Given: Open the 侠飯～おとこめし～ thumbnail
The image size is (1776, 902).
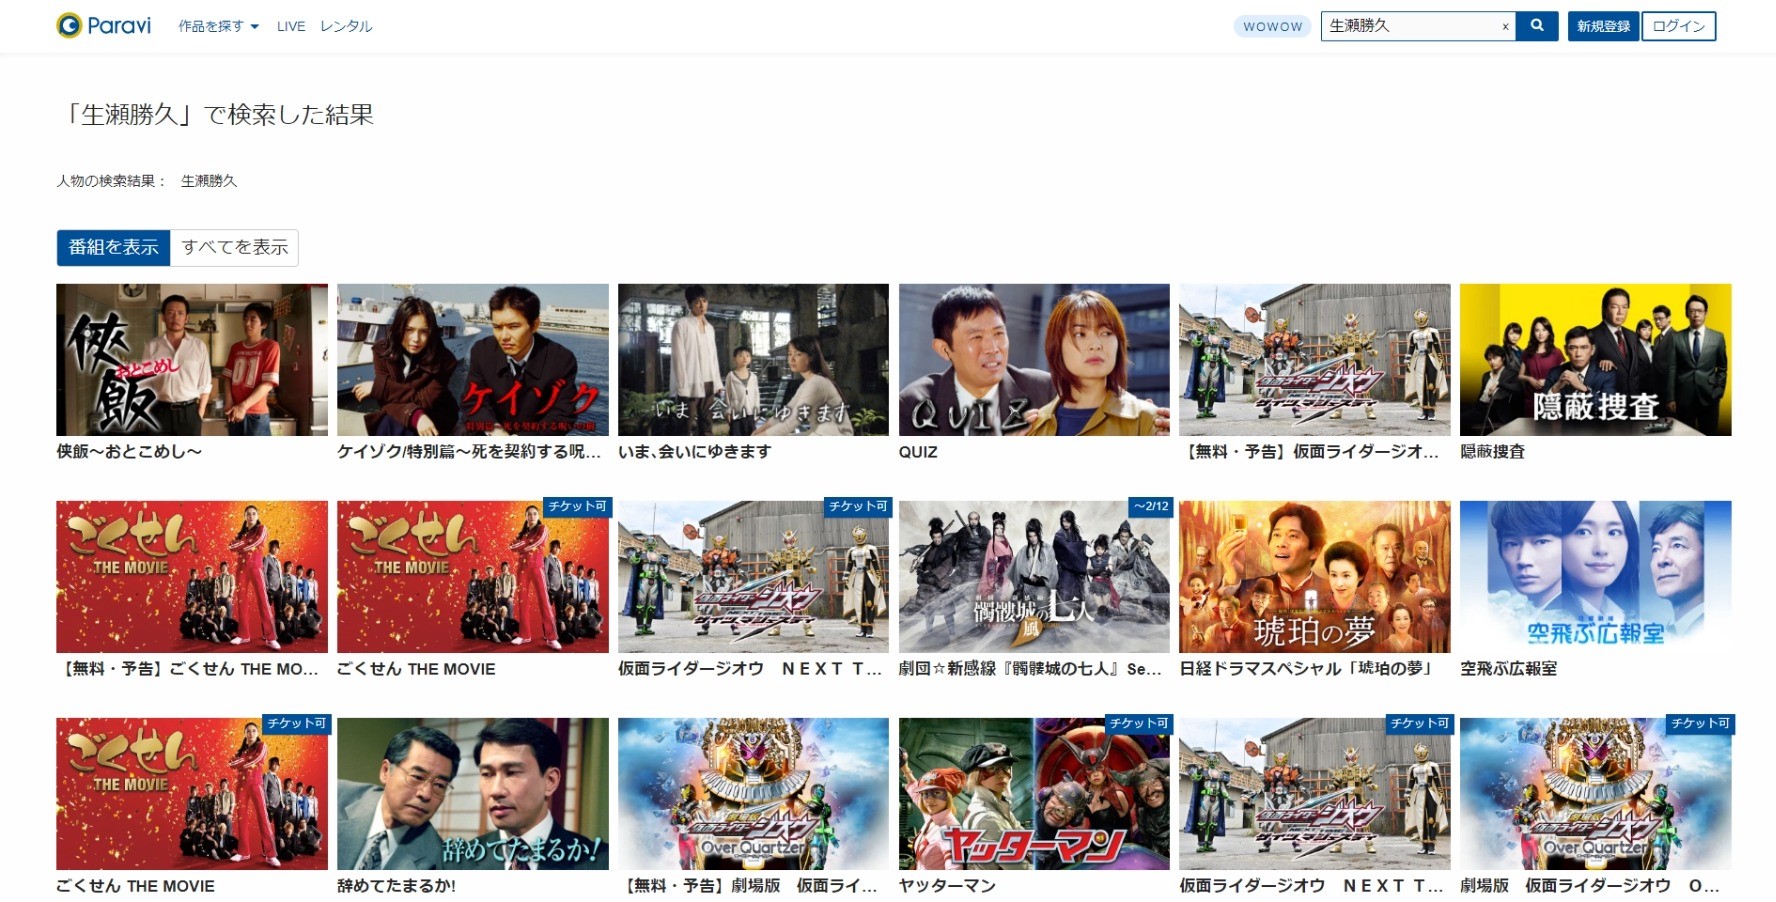Looking at the screenshot, I should click(x=192, y=359).
